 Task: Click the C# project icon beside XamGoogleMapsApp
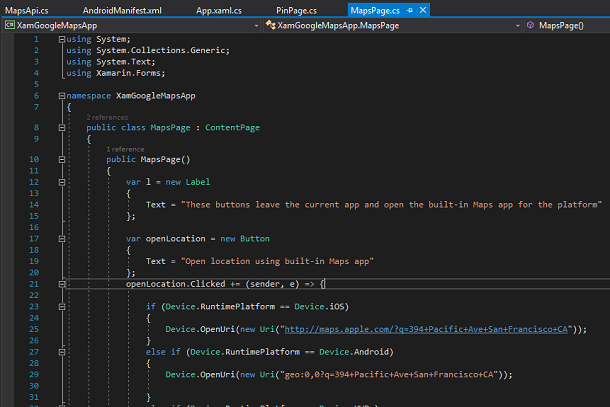click(x=9, y=25)
